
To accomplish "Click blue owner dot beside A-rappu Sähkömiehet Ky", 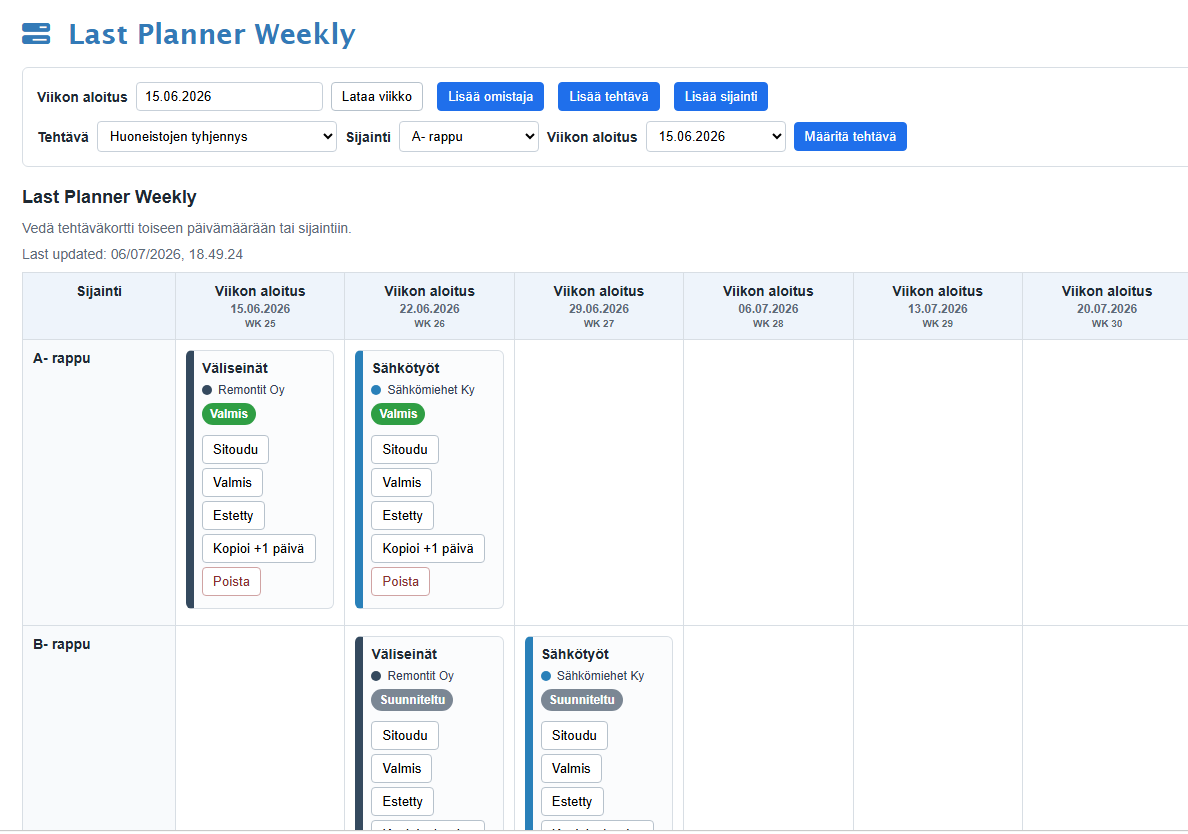I will (x=376, y=390).
